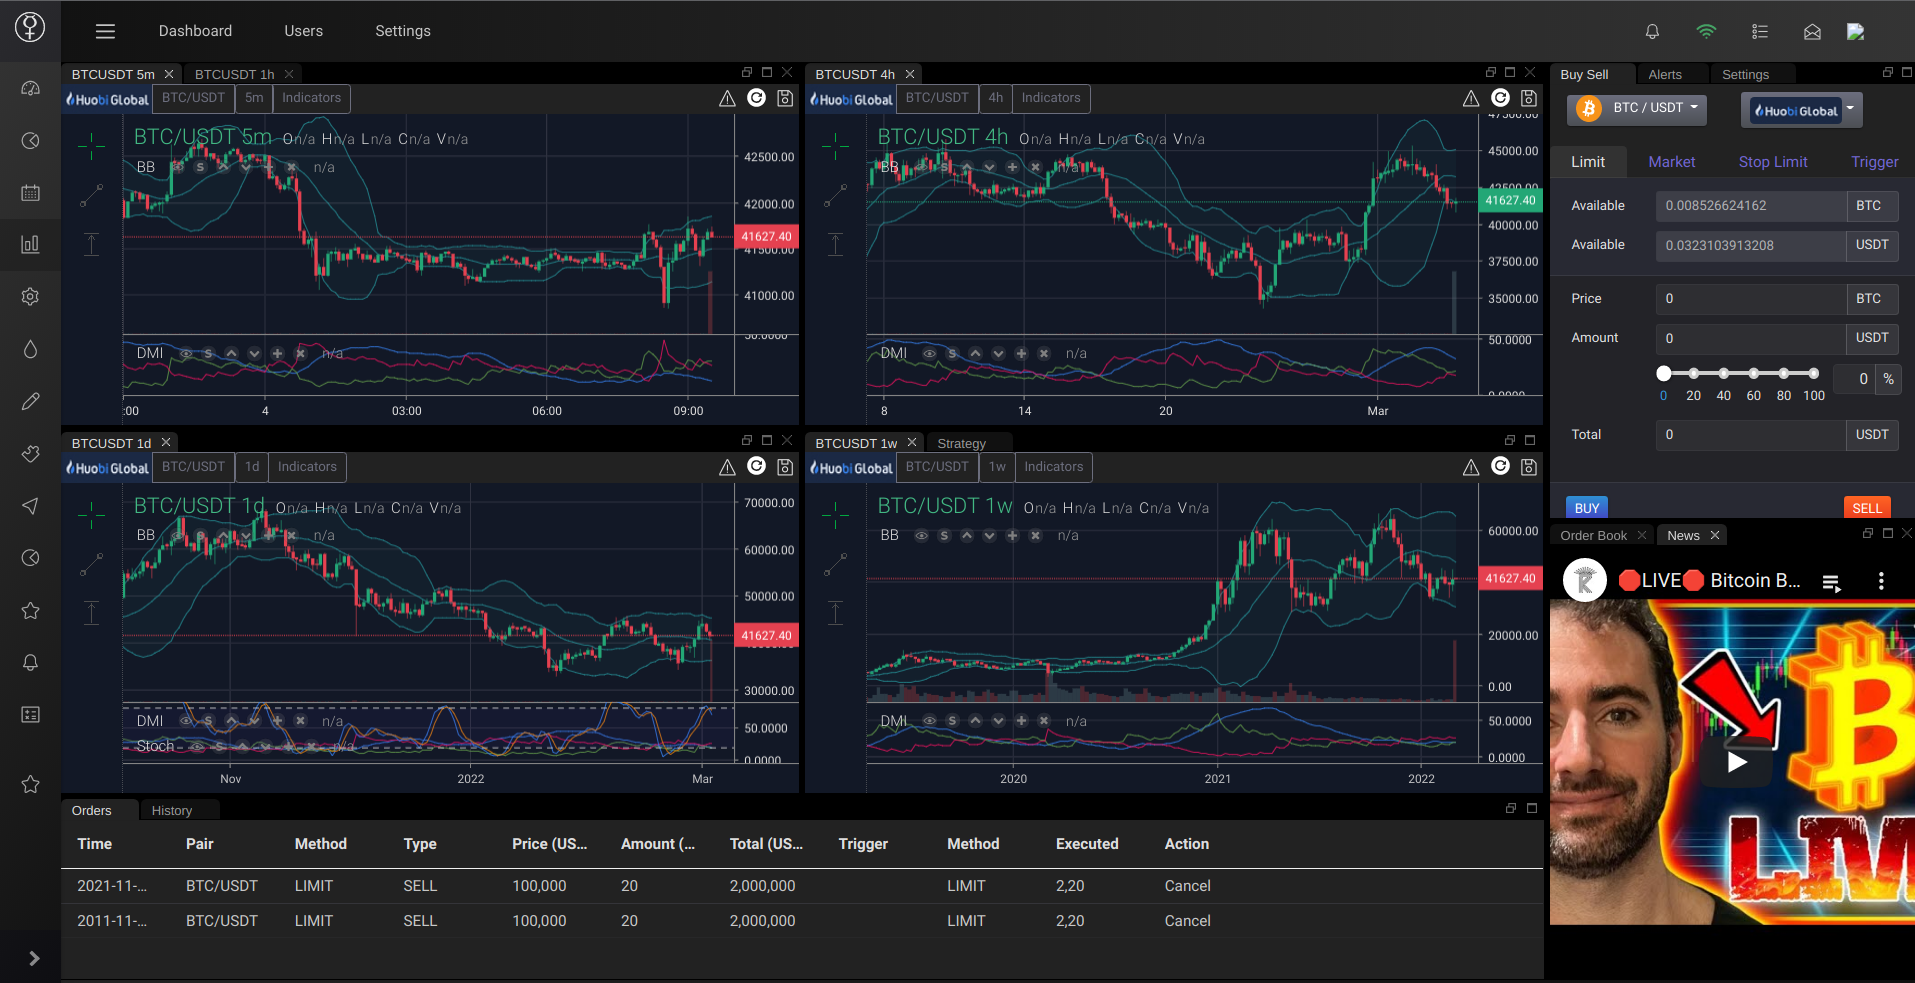Open BTC / USDT pair dropdown in Buy Sell
1915x983 pixels.
coord(1637,108)
